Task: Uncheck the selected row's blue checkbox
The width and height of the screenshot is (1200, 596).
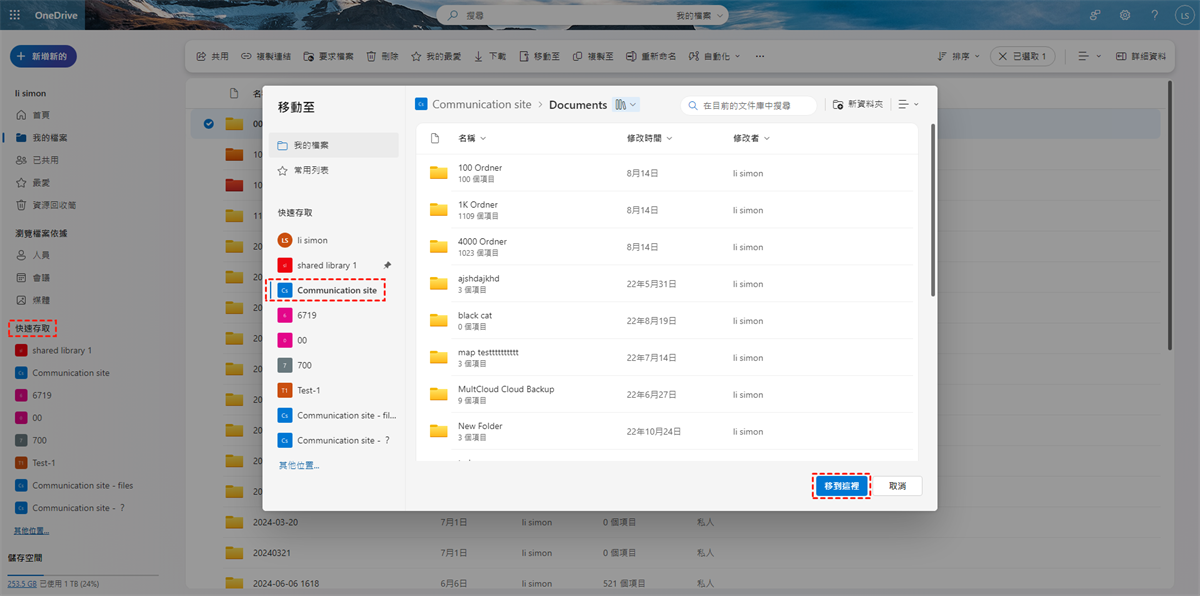Action: [209, 124]
